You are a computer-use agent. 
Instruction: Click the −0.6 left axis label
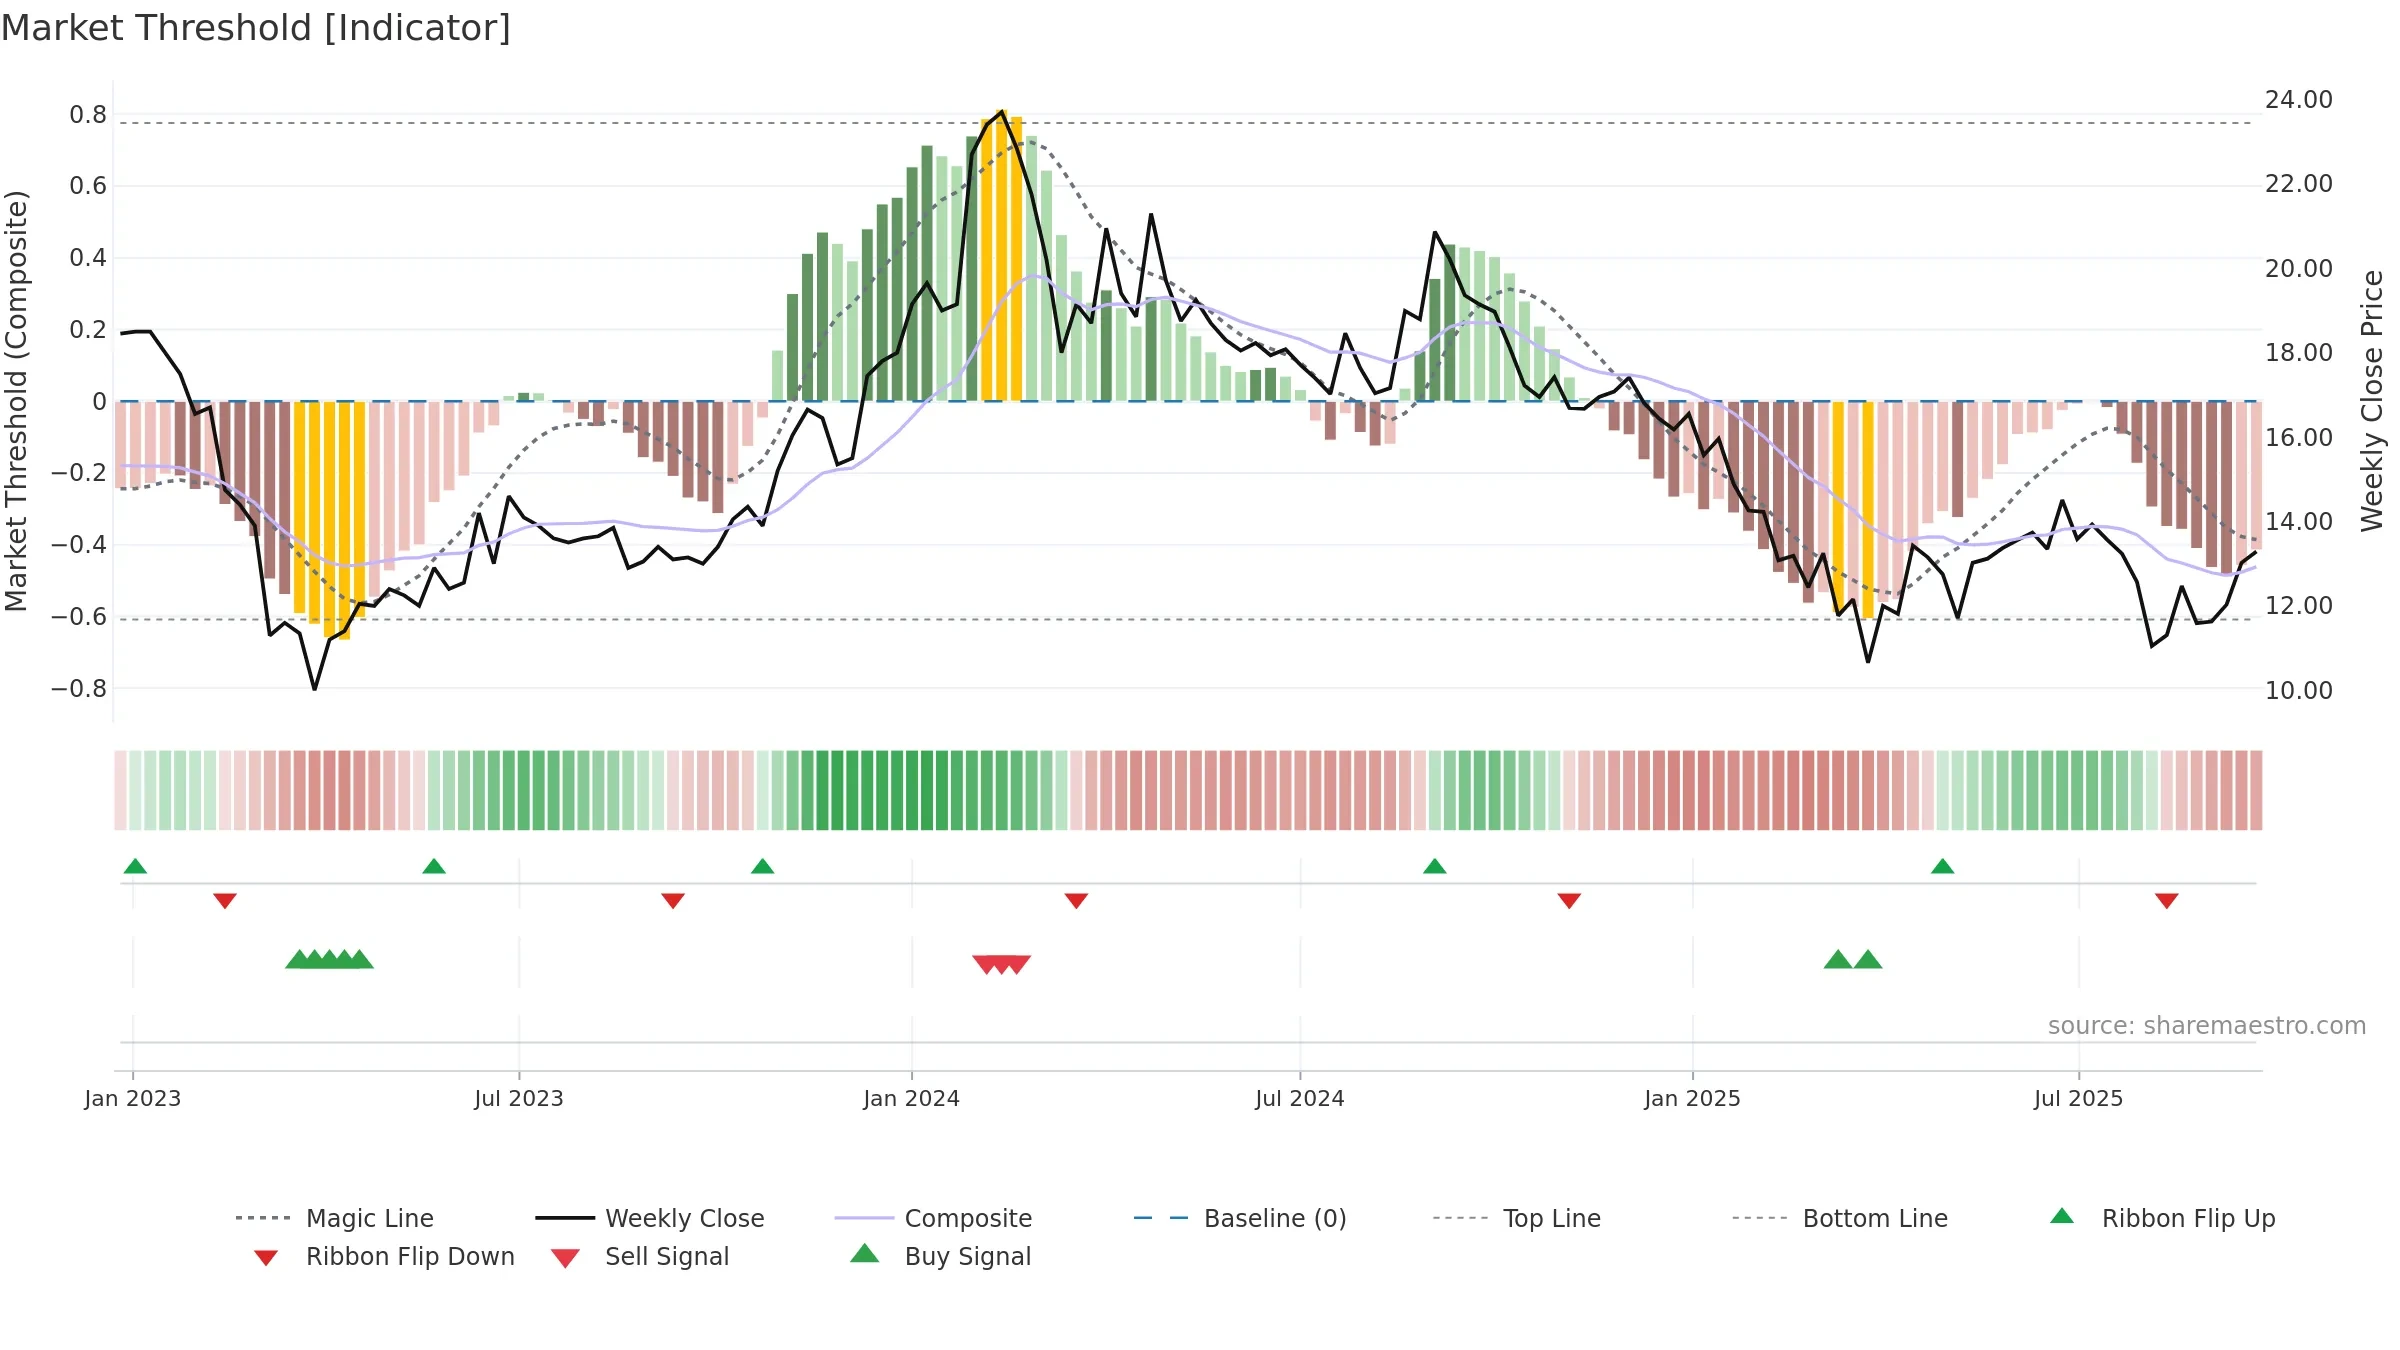tap(79, 617)
